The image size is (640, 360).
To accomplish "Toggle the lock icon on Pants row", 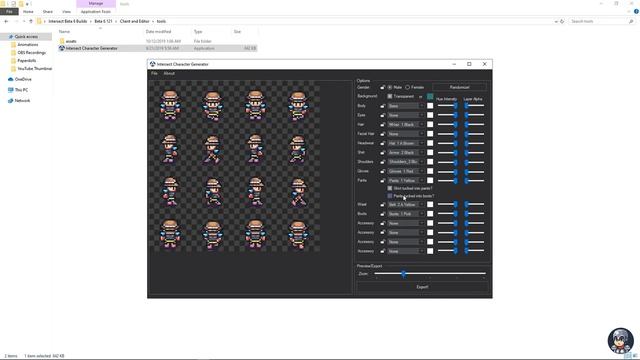I will point(382,180).
